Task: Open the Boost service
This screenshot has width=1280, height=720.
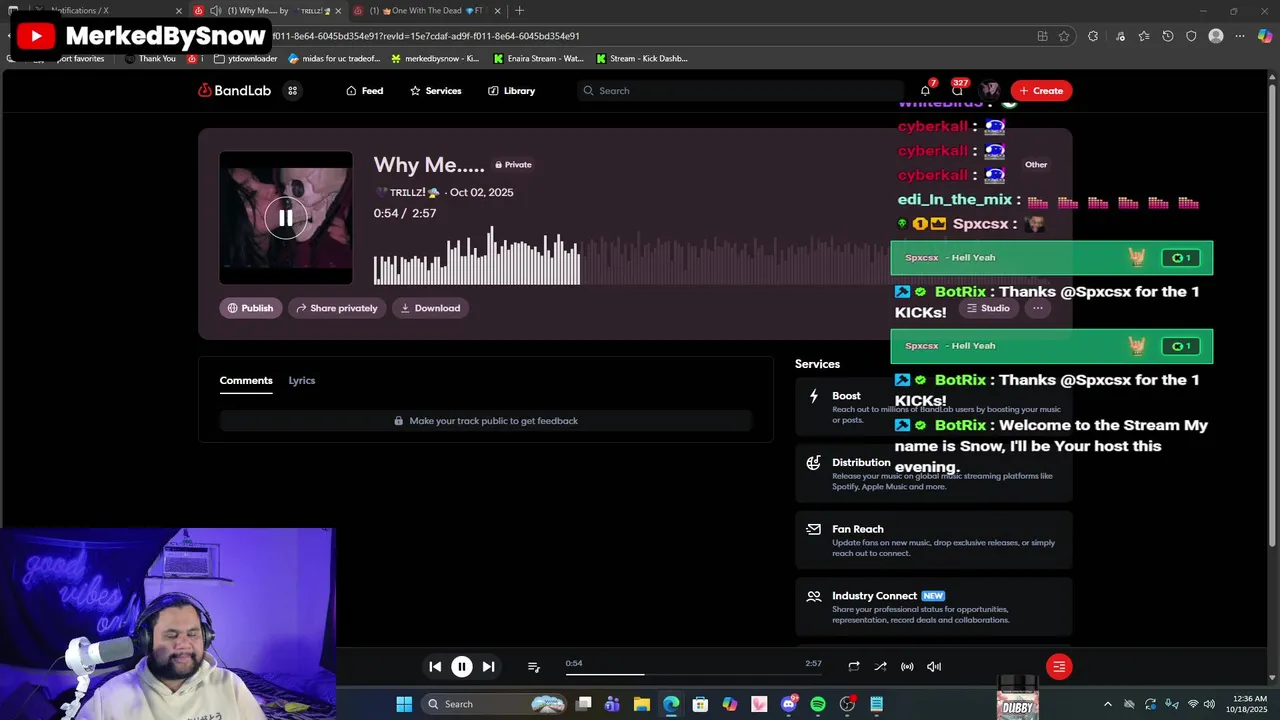Action: tap(934, 407)
